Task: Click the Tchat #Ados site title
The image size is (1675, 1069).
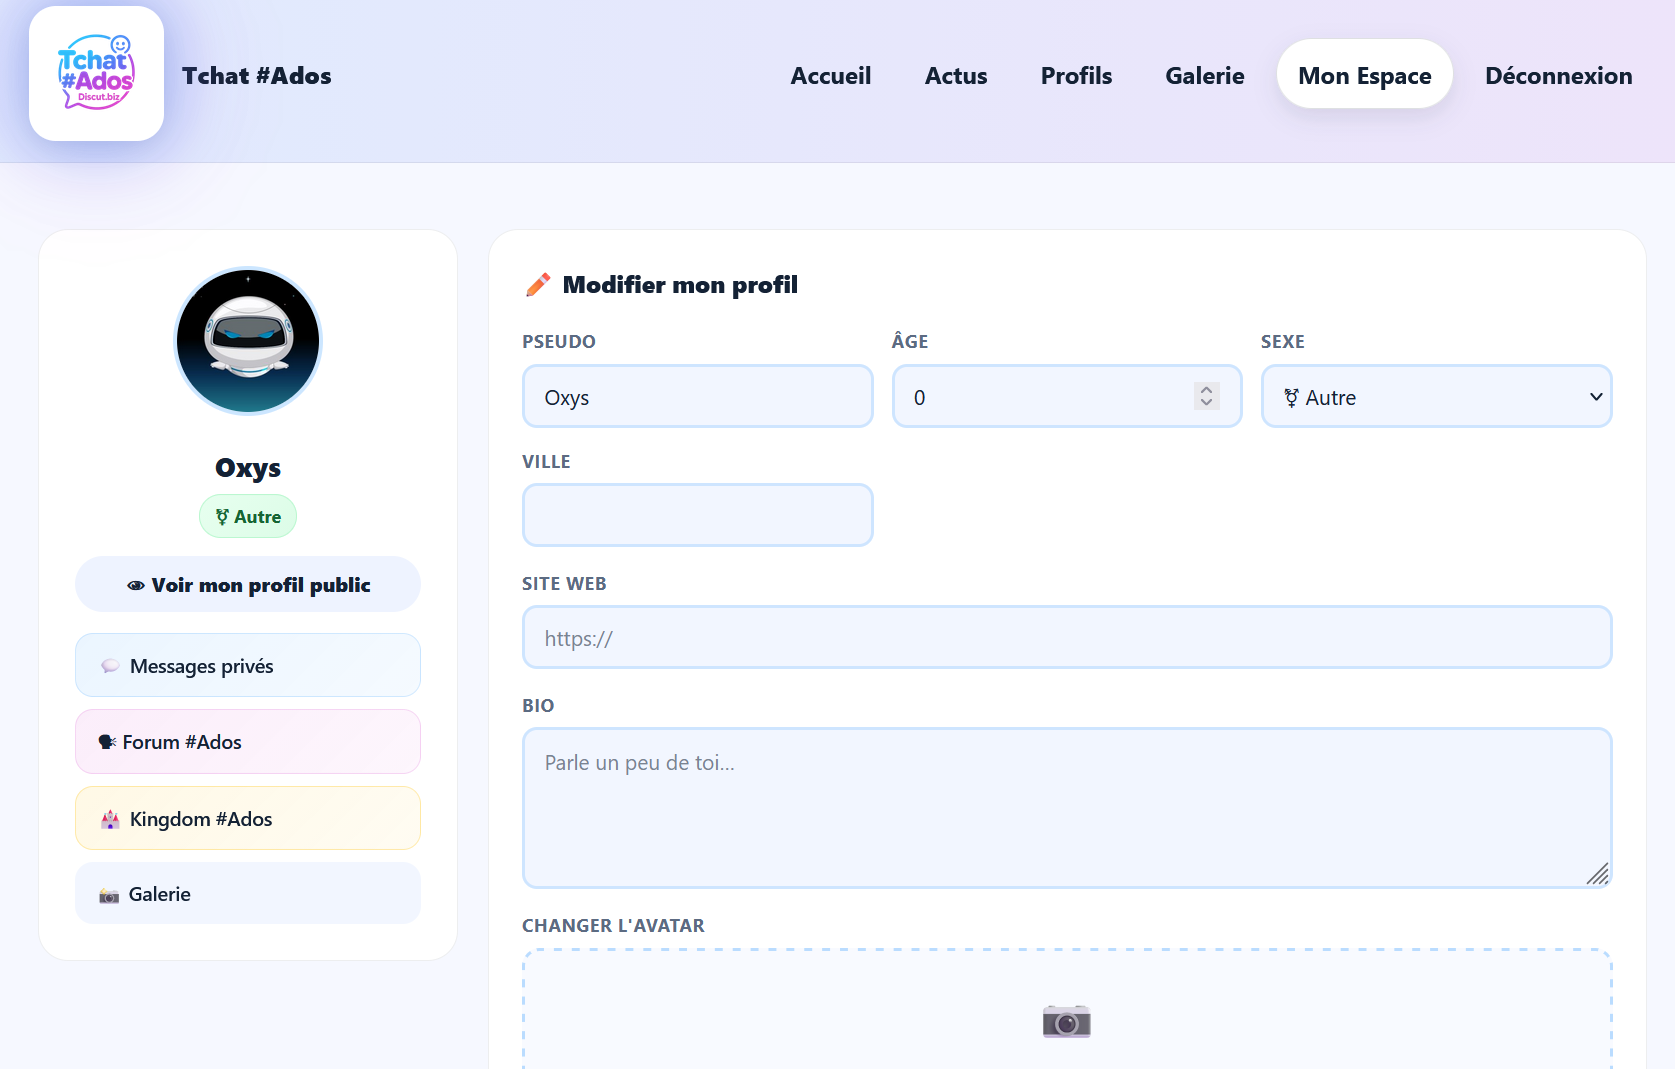Action: click(x=257, y=76)
